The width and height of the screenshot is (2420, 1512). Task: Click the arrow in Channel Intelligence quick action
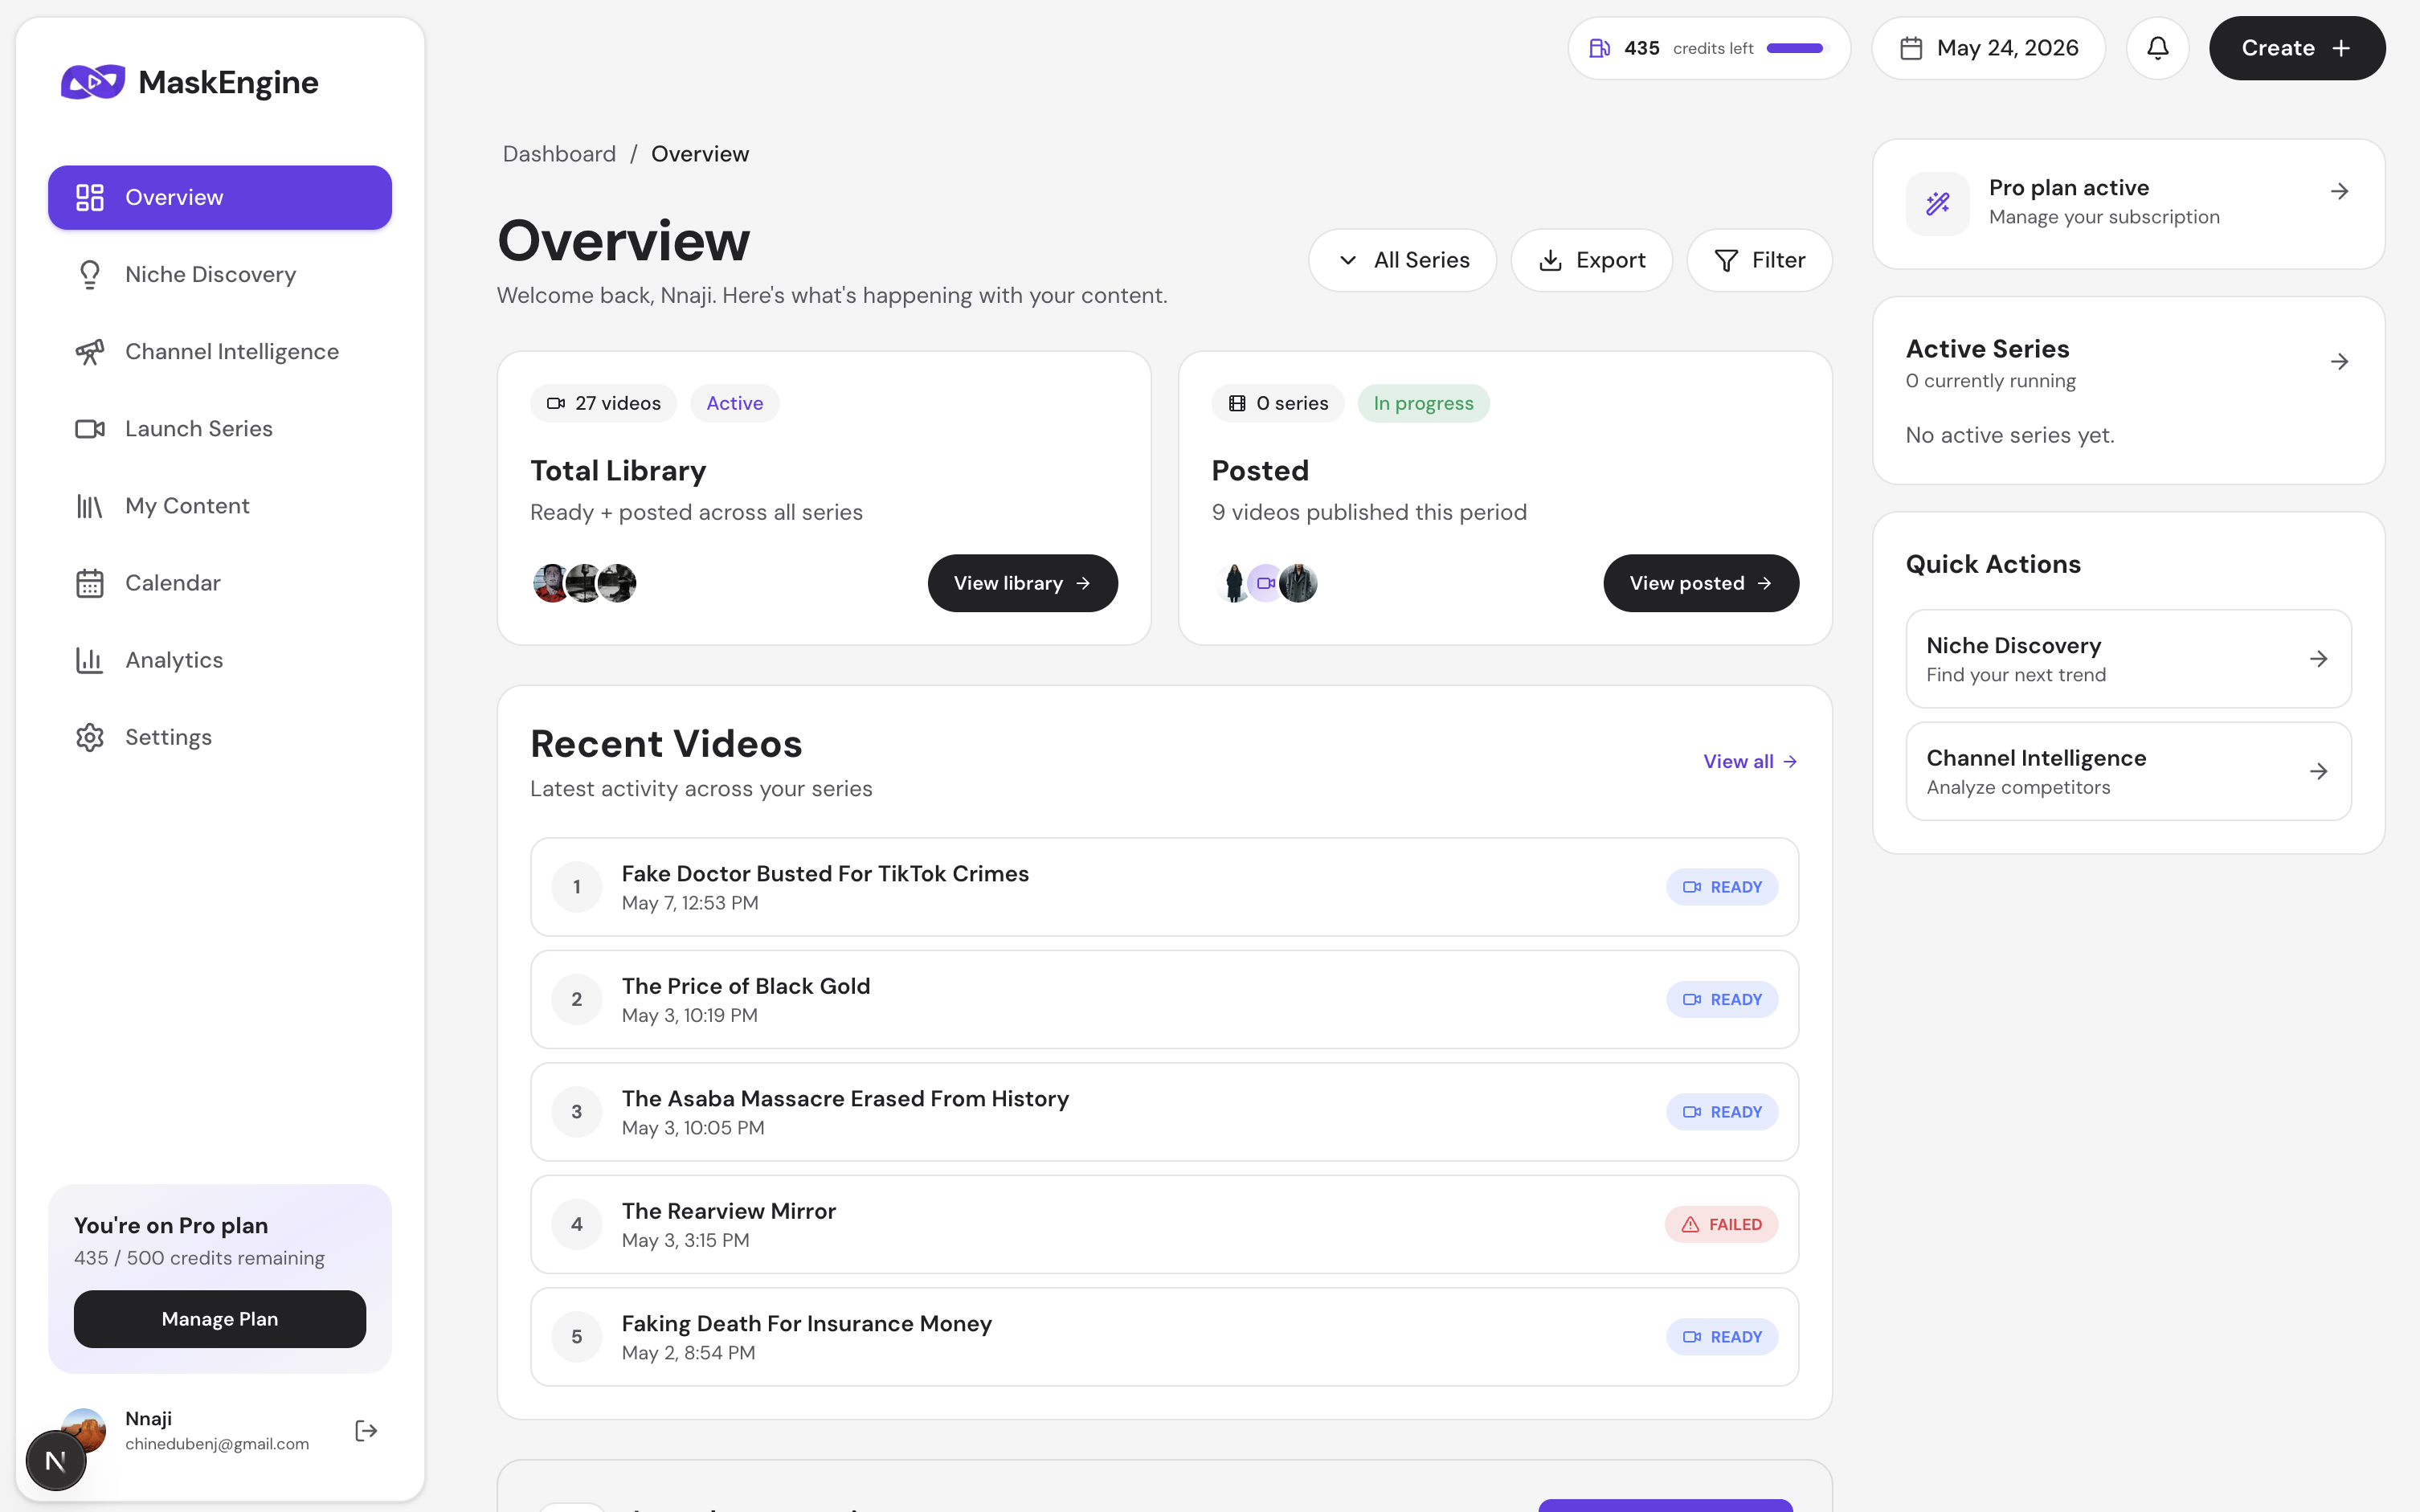2318,771
